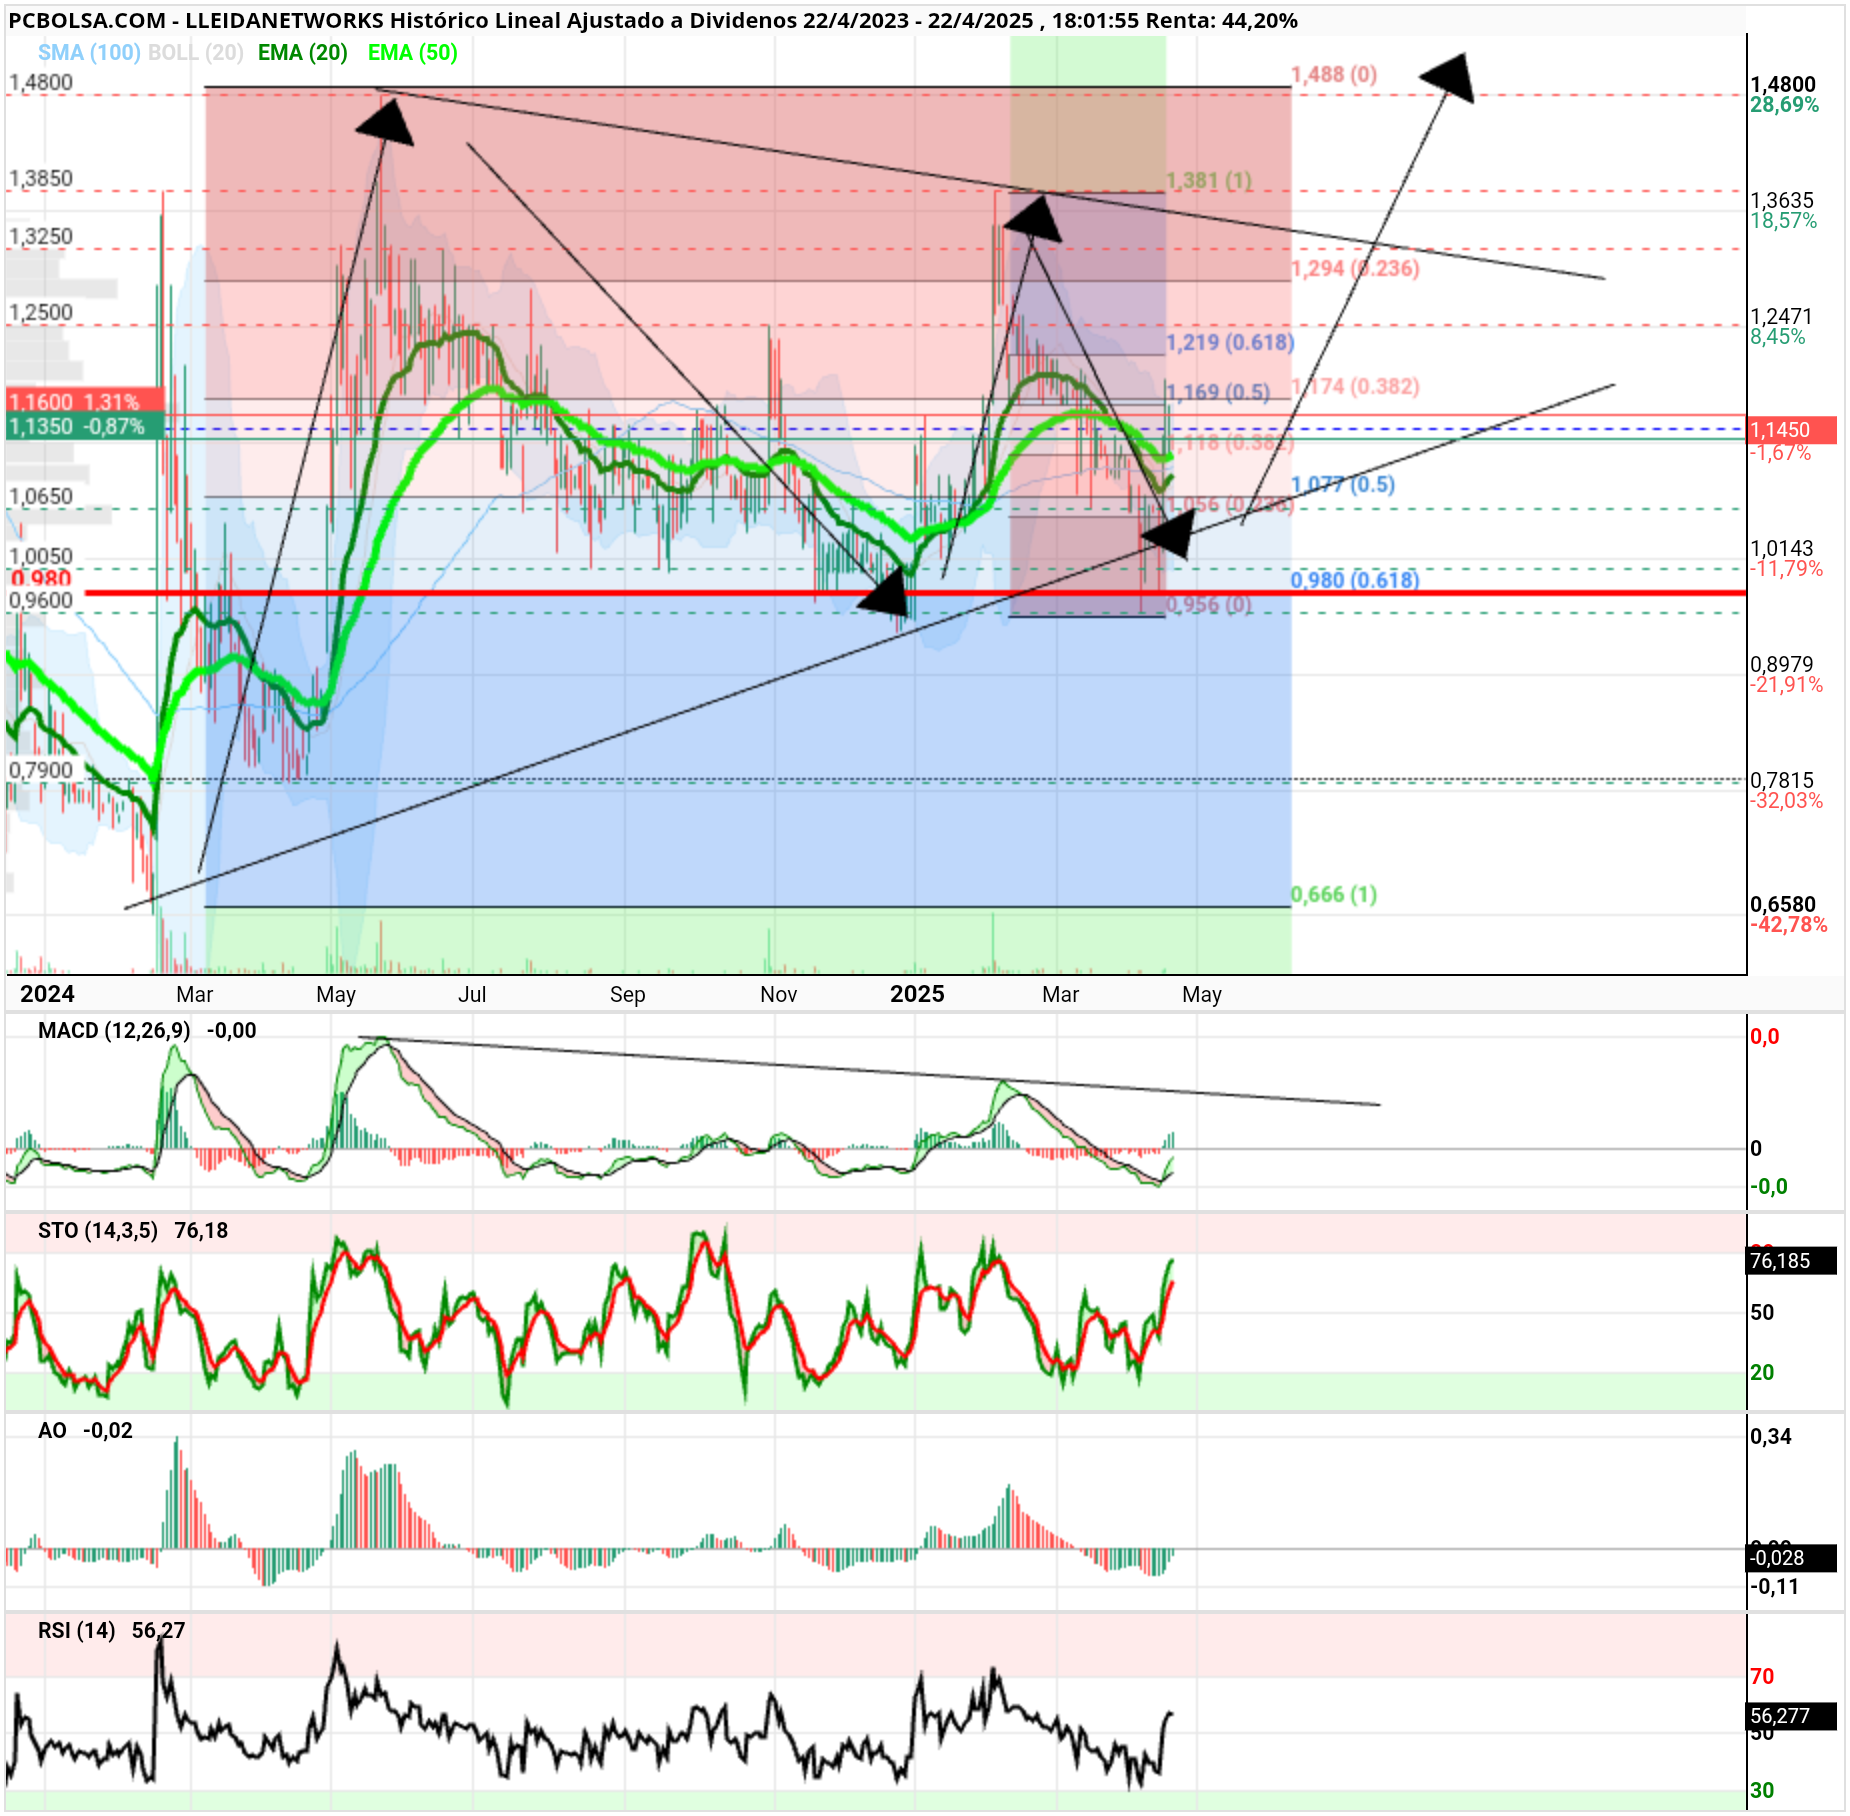Click the -1,67% percentage label
The image size is (1850, 1816).
1781,453
